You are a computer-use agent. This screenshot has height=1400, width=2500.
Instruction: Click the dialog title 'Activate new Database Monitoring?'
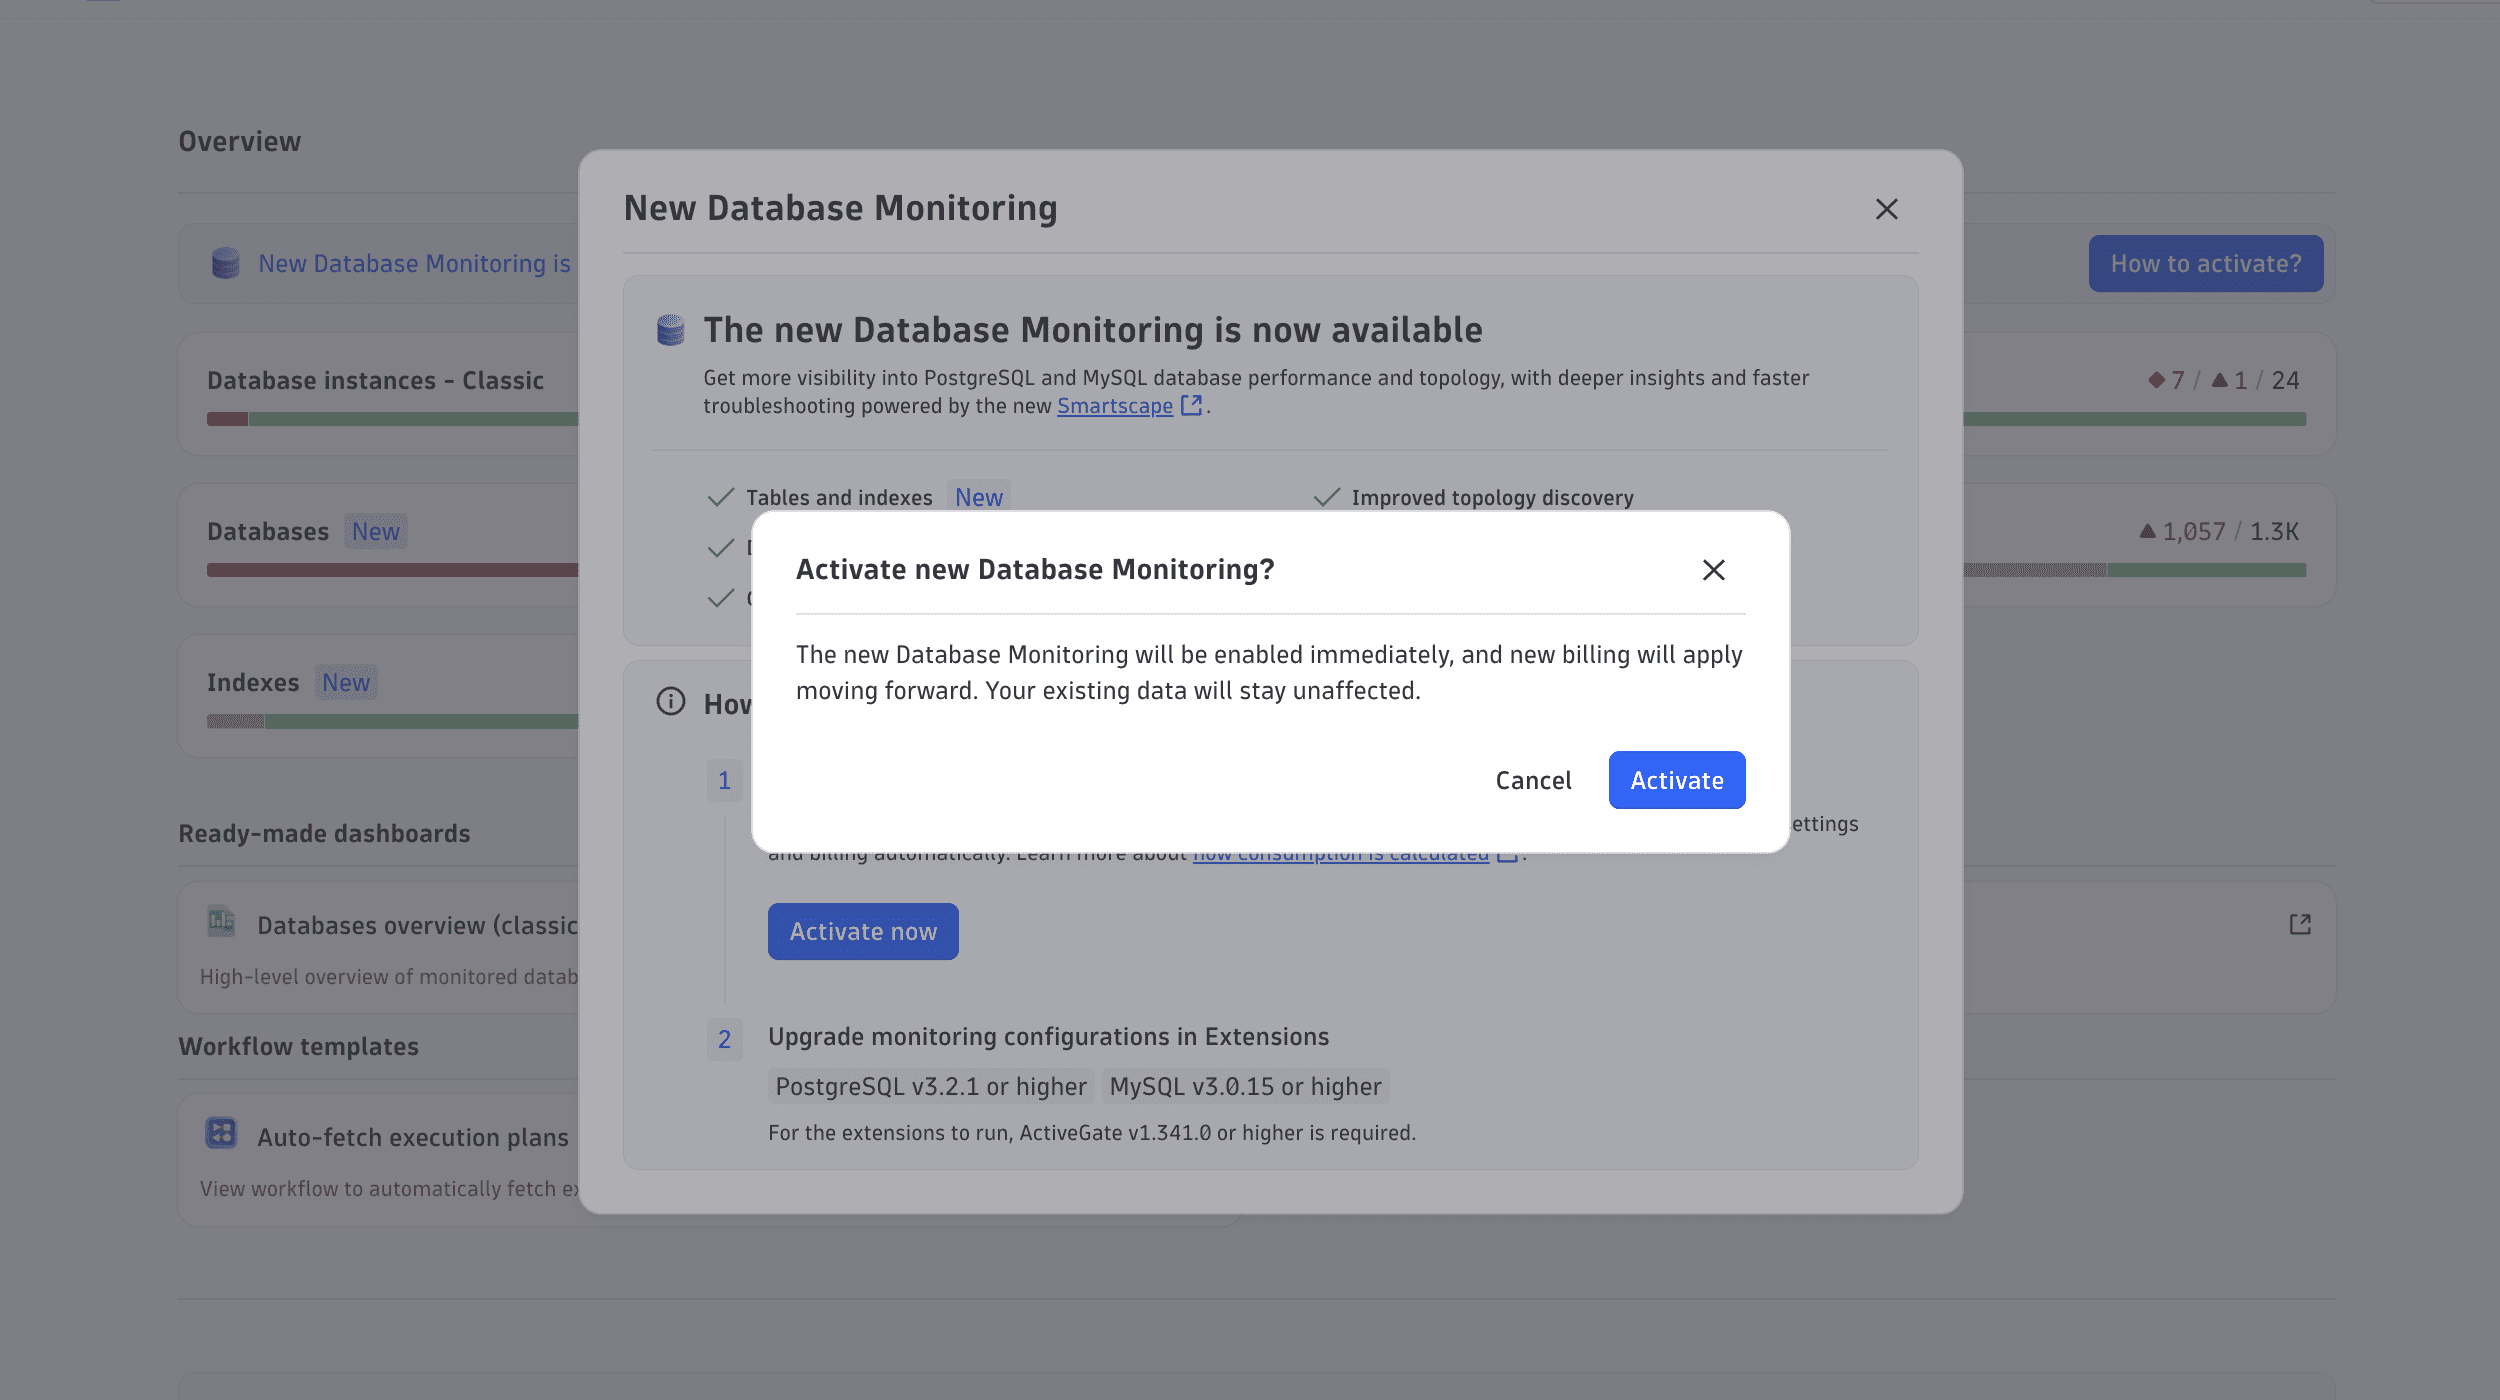(1035, 569)
